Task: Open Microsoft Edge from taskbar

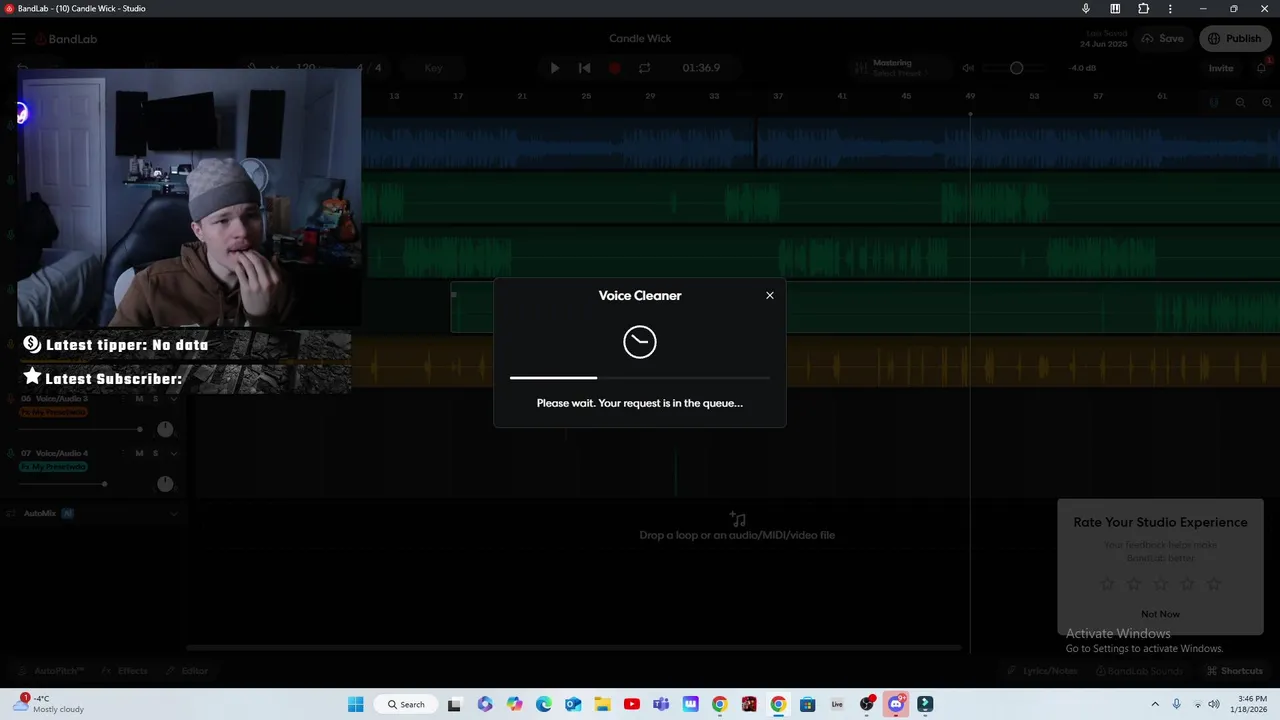Action: (544, 704)
